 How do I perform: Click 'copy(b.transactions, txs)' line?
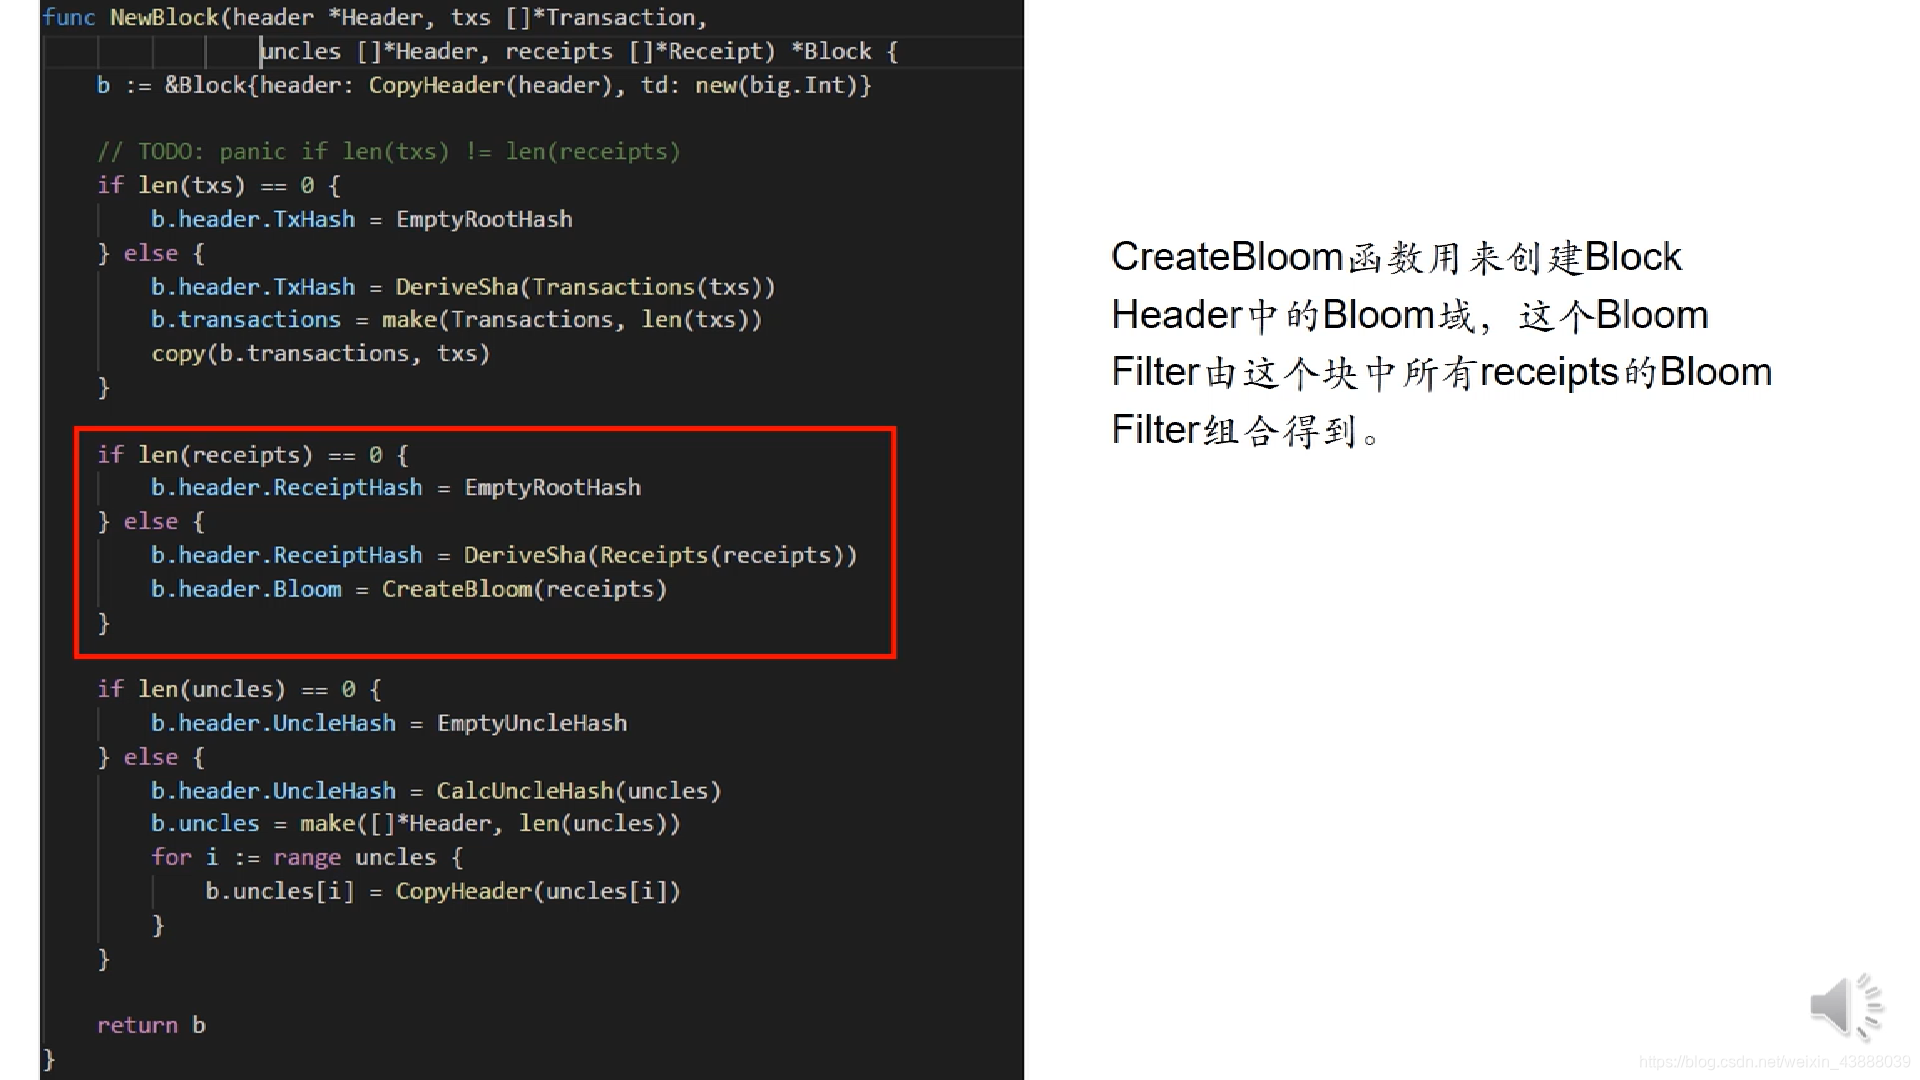click(321, 354)
